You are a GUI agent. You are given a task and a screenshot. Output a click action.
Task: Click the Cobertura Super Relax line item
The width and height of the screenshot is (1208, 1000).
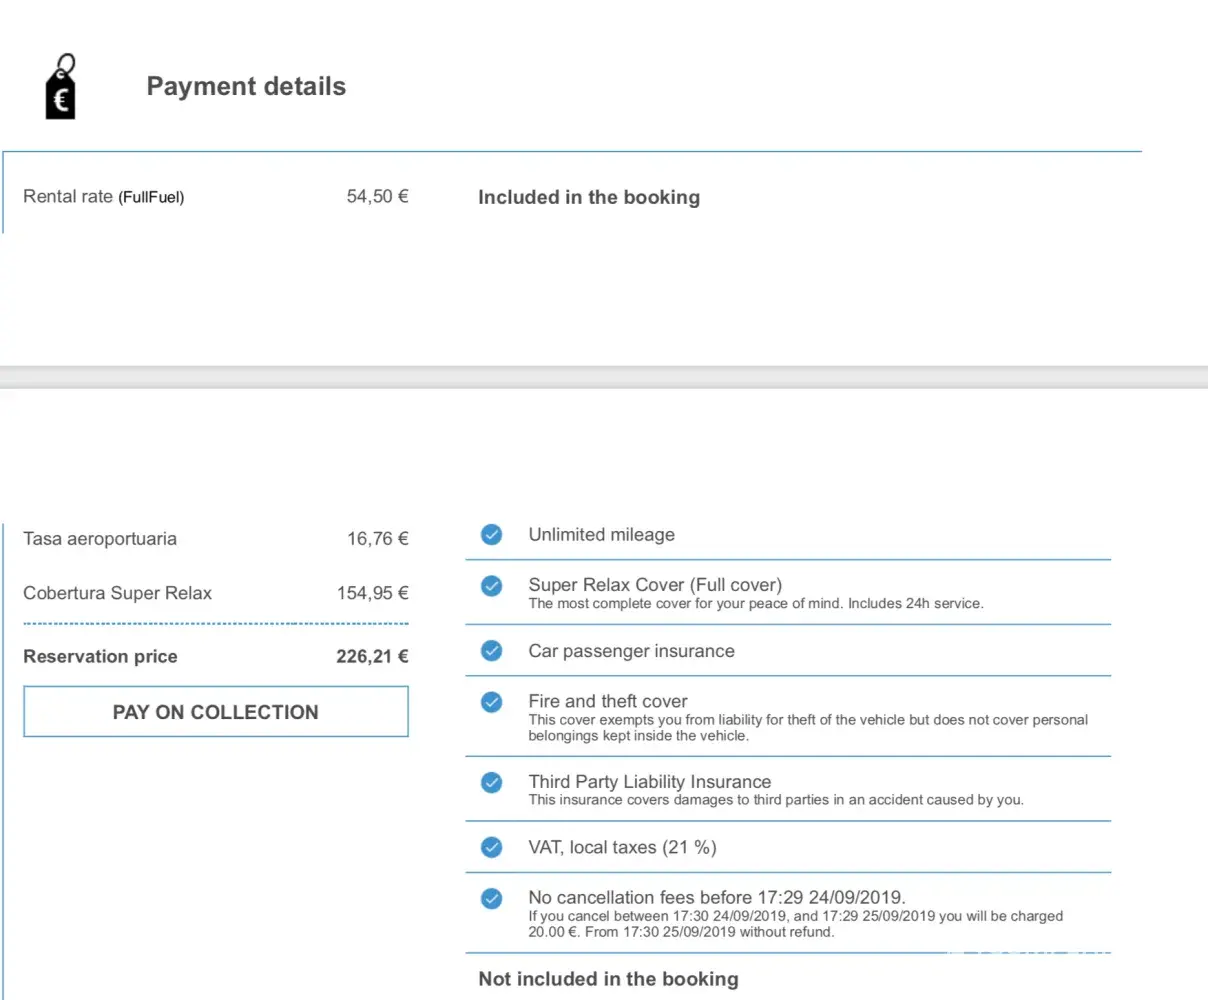pos(117,593)
